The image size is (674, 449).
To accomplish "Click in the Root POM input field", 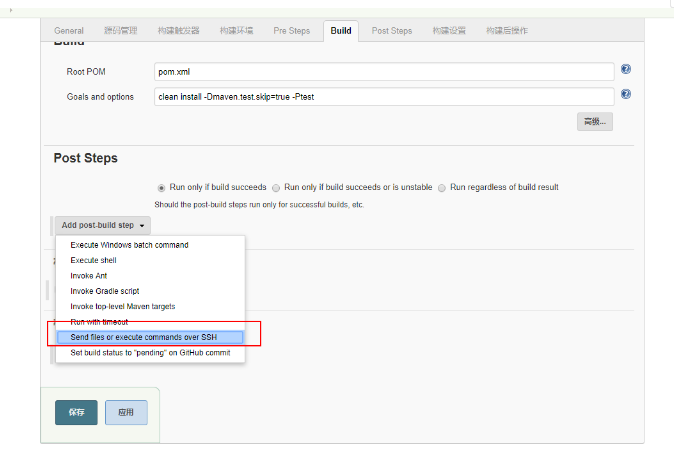I will point(384,72).
